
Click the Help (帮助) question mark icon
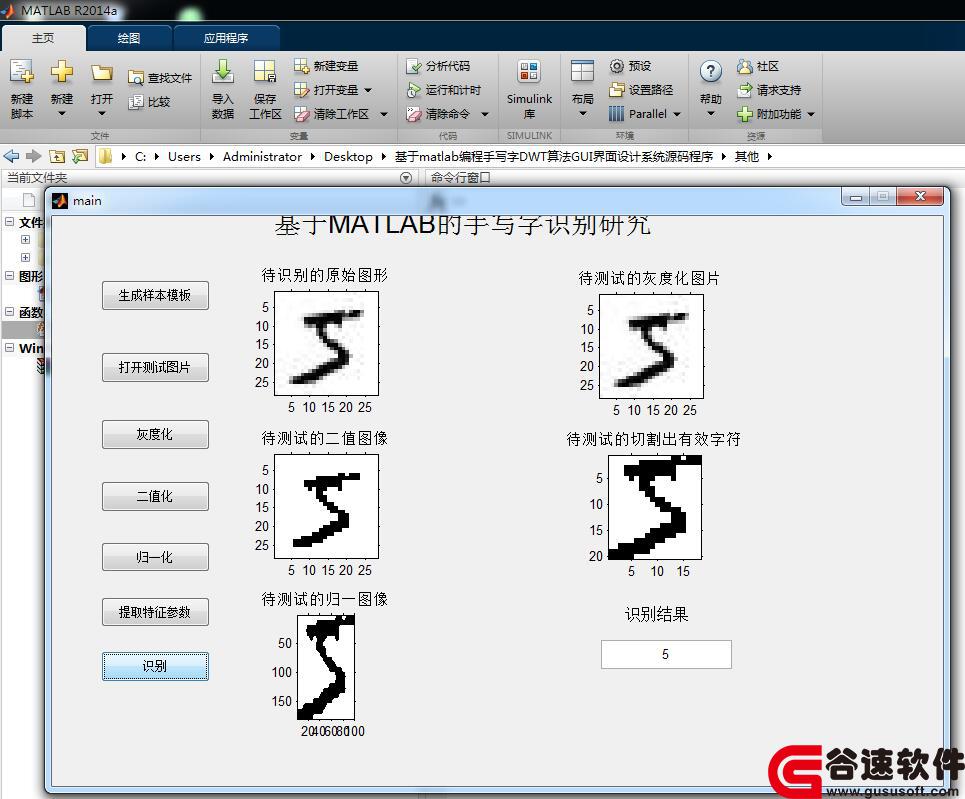coord(711,72)
